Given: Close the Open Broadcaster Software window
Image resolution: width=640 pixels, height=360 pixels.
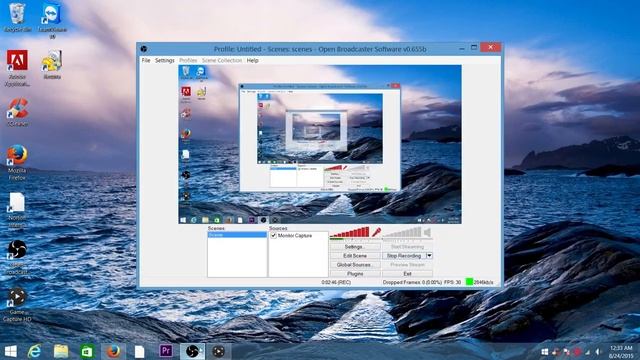Looking at the screenshot, I should coord(490,47).
